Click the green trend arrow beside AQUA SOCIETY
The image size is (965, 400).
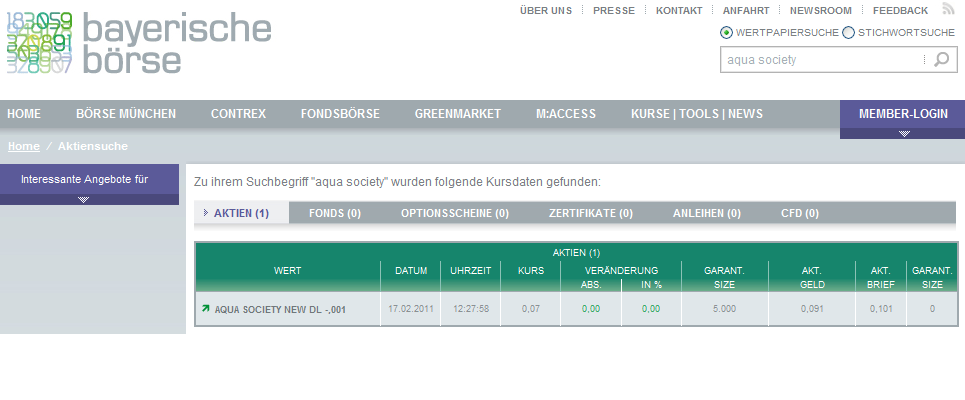pos(206,308)
